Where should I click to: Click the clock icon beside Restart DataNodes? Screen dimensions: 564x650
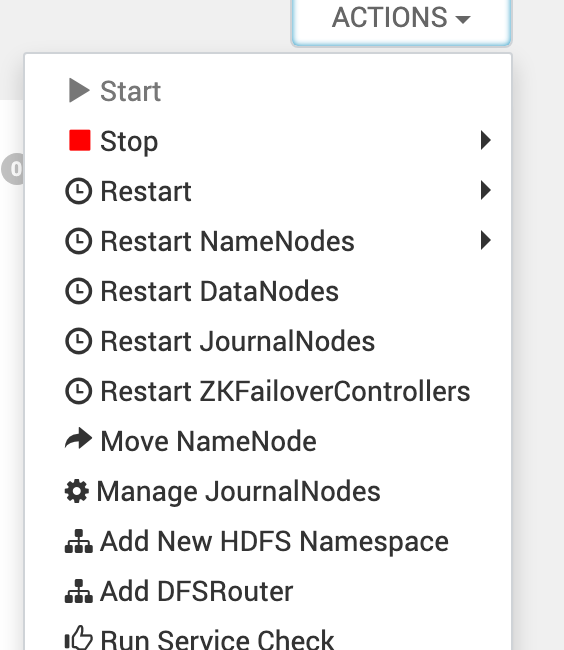tap(78, 291)
